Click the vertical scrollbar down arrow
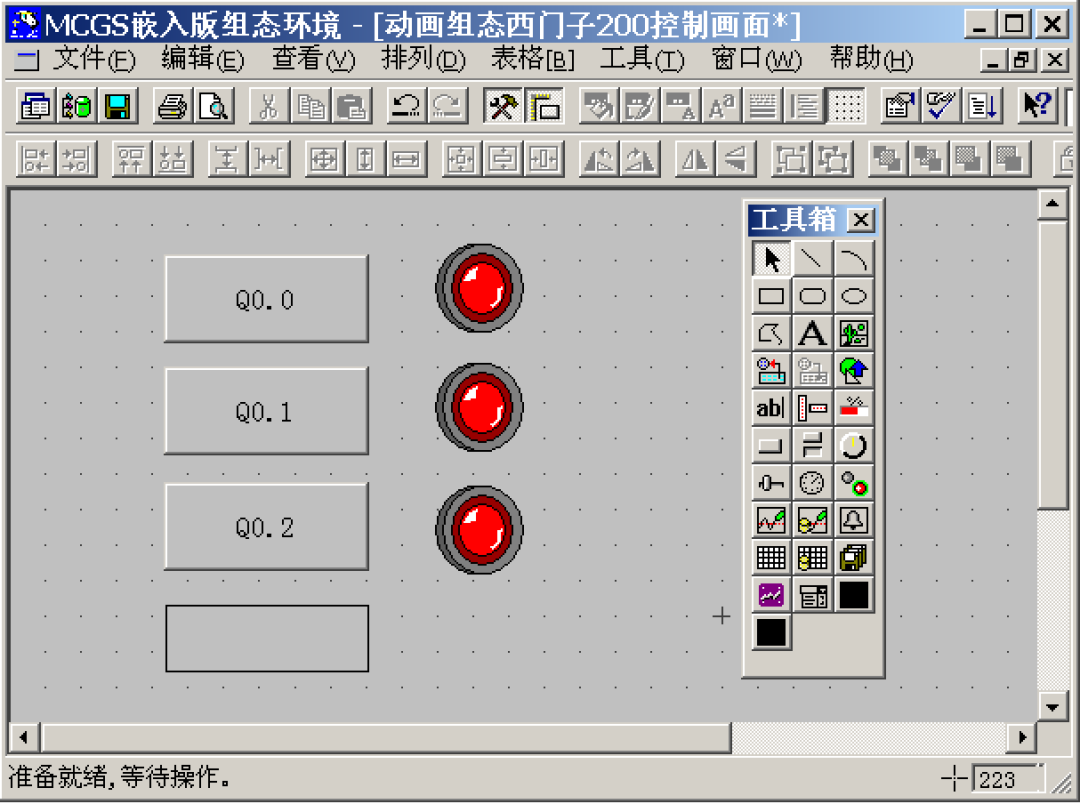Viewport: 1080px width, 804px height. 1052,706
